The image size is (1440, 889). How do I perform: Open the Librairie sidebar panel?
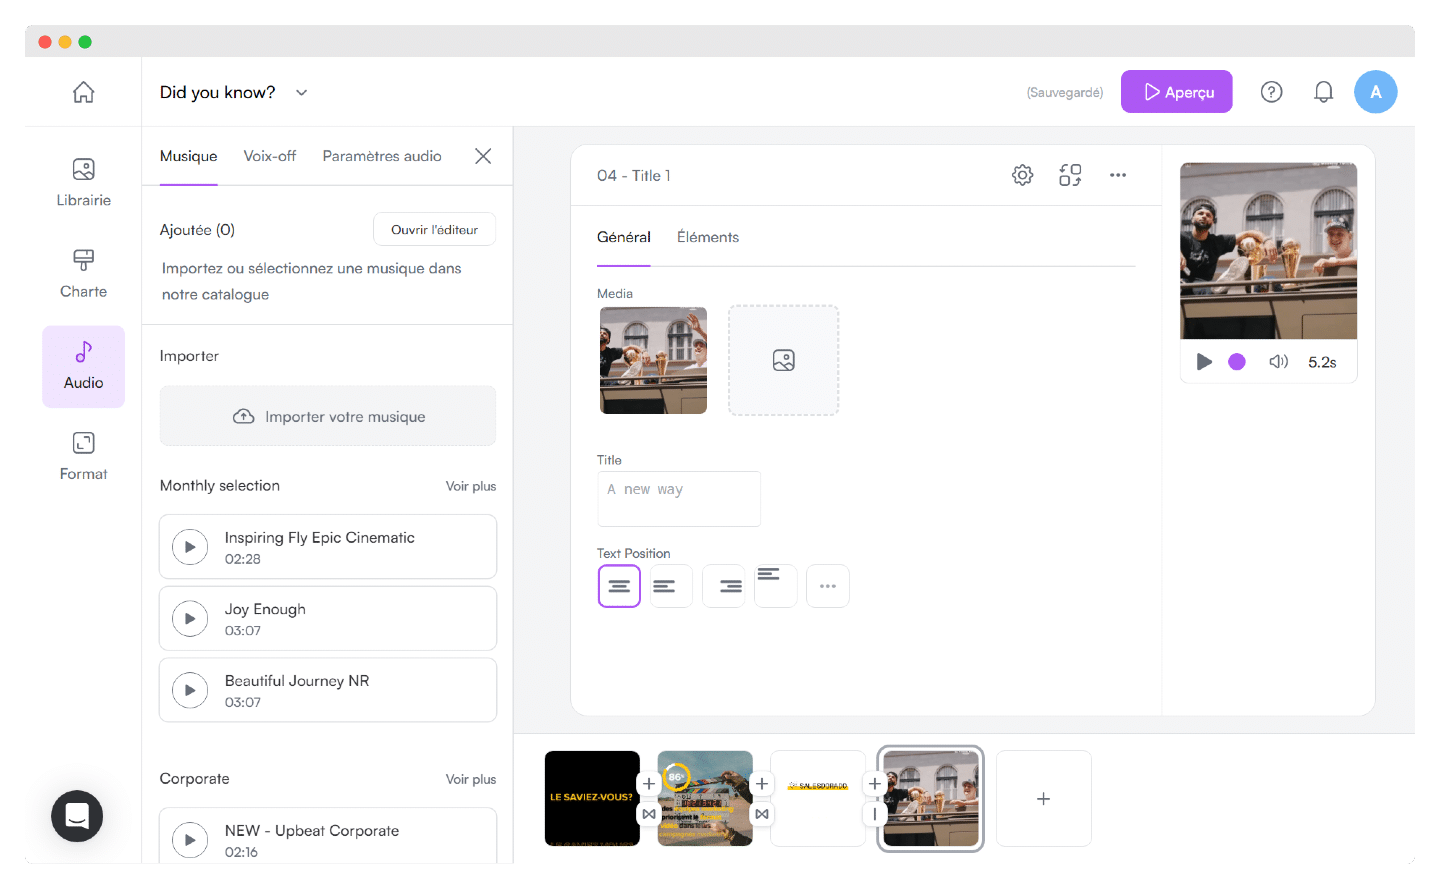click(84, 183)
